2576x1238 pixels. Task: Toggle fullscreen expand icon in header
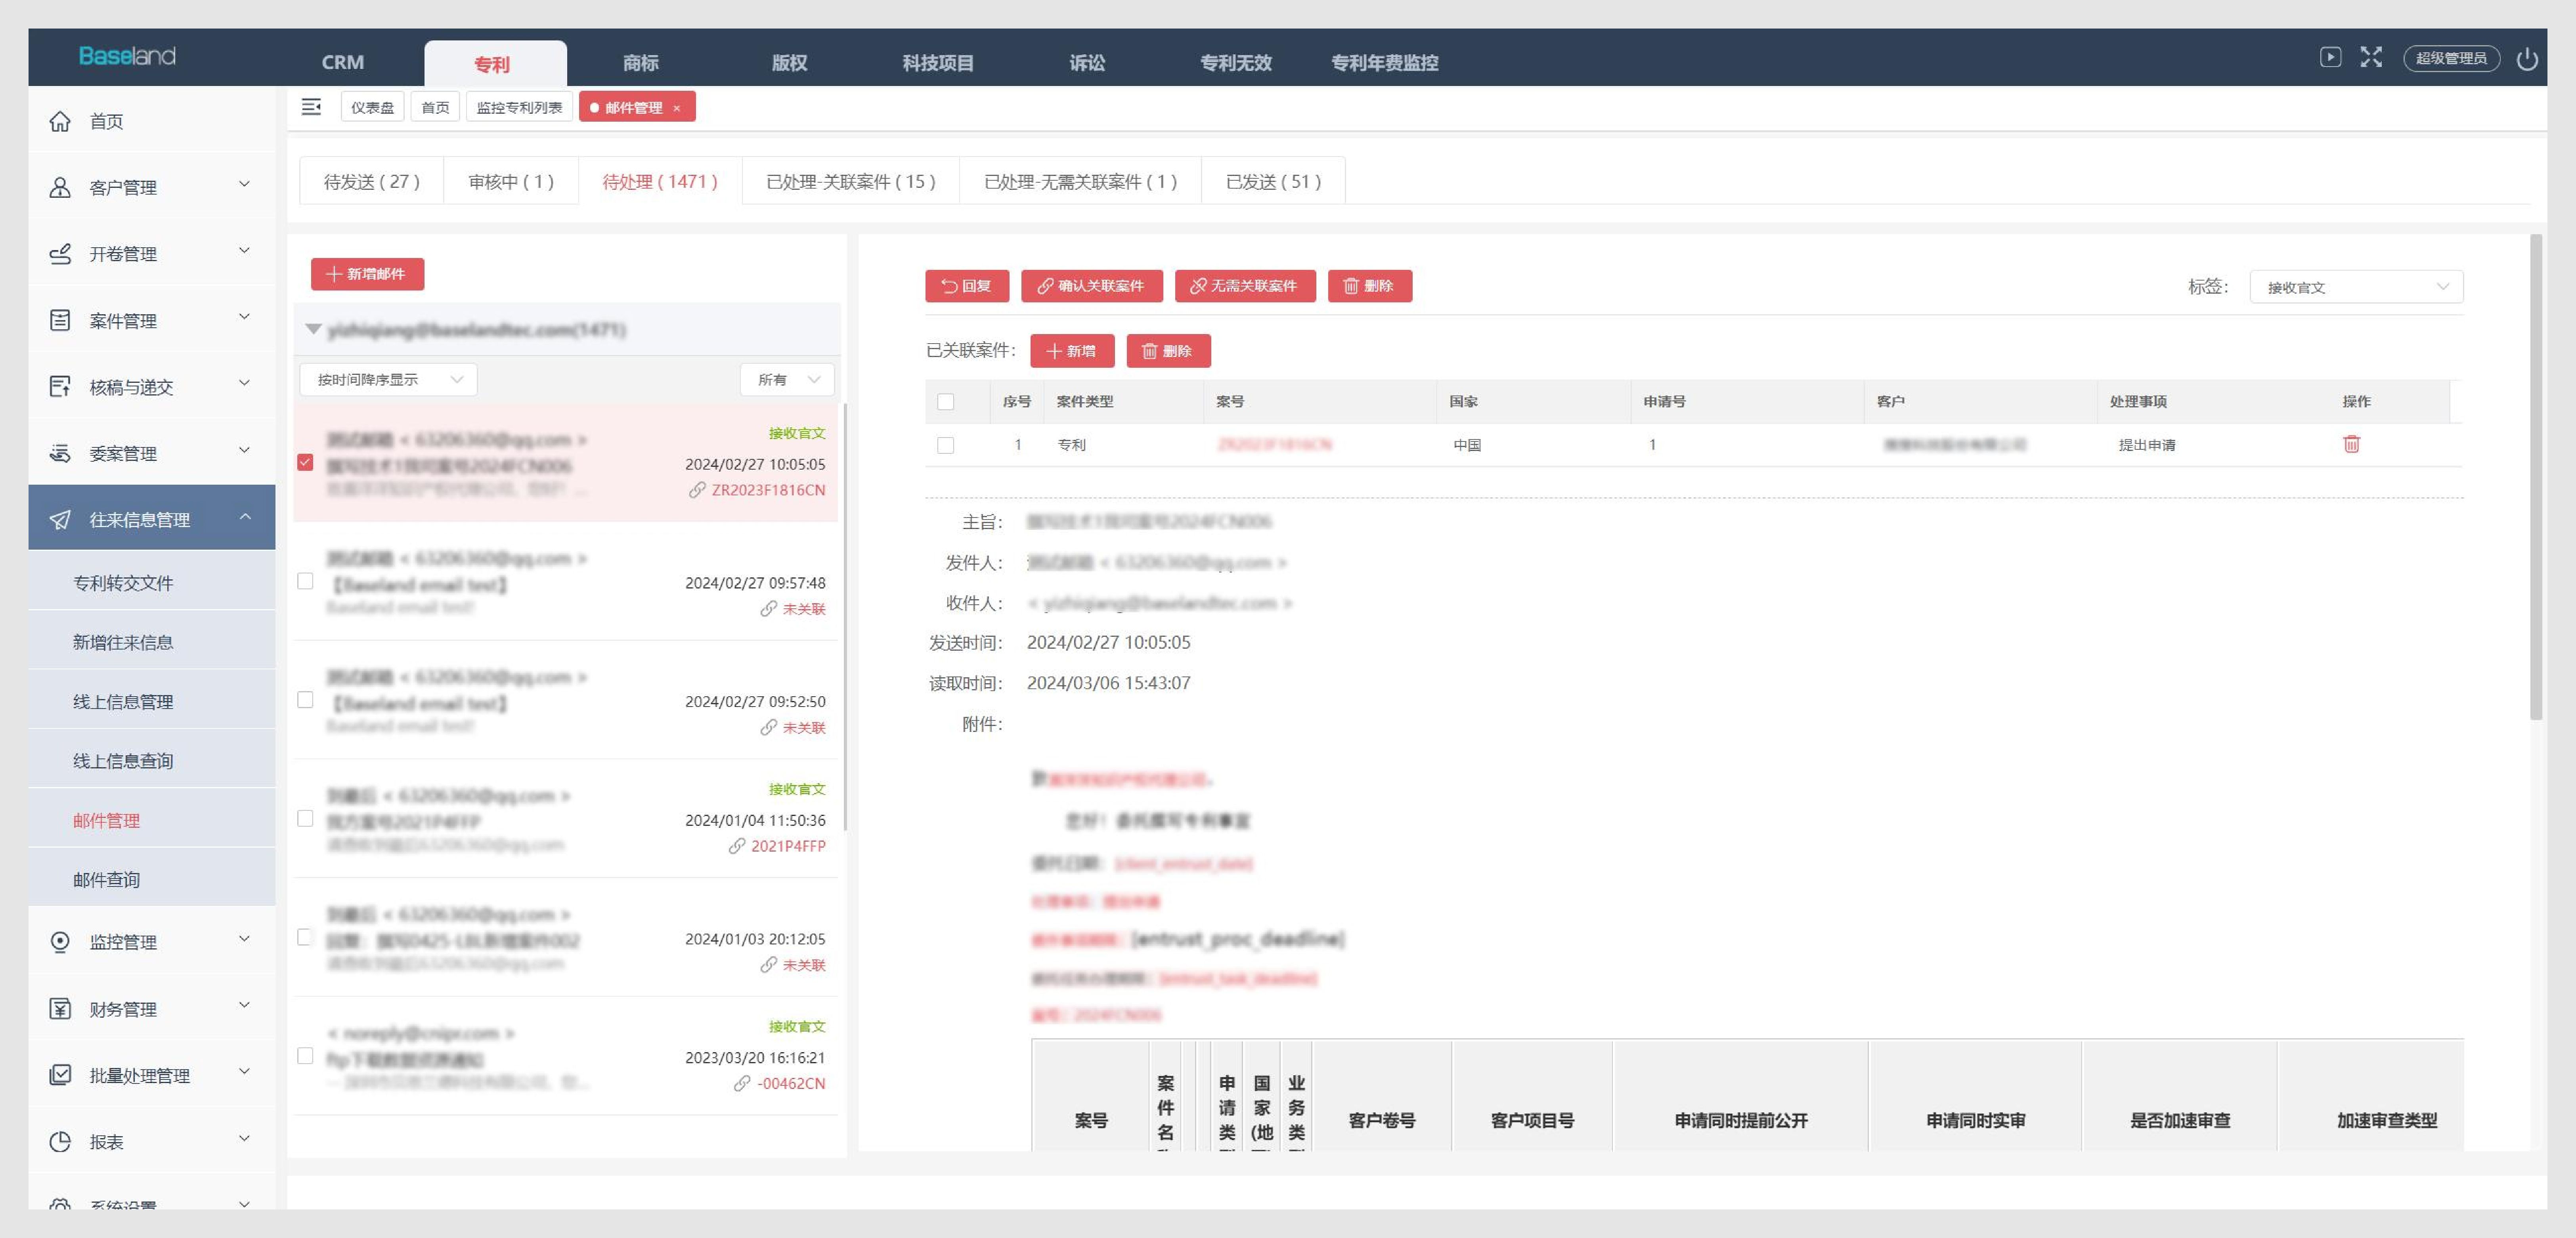(x=2371, y=57)
